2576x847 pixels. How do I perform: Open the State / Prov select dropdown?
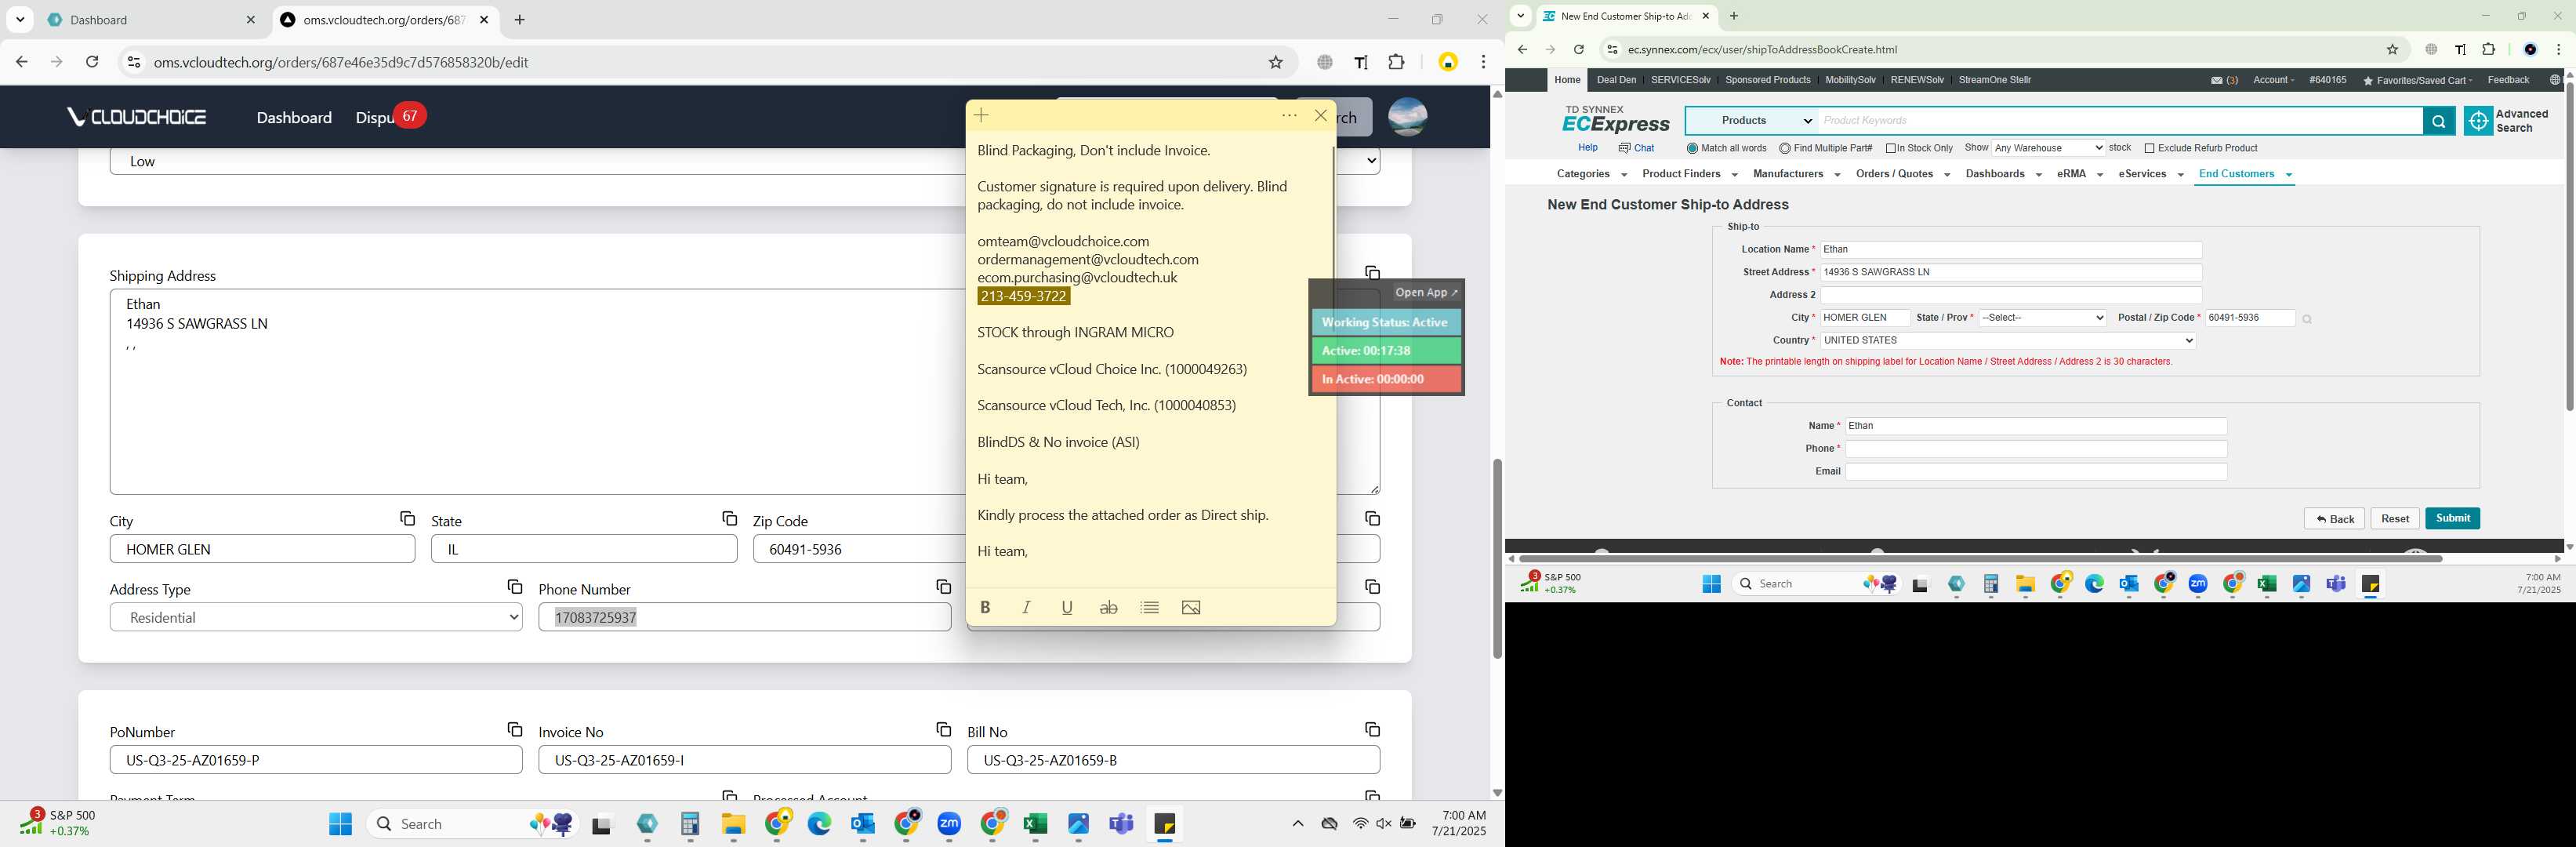point(2042,318)
